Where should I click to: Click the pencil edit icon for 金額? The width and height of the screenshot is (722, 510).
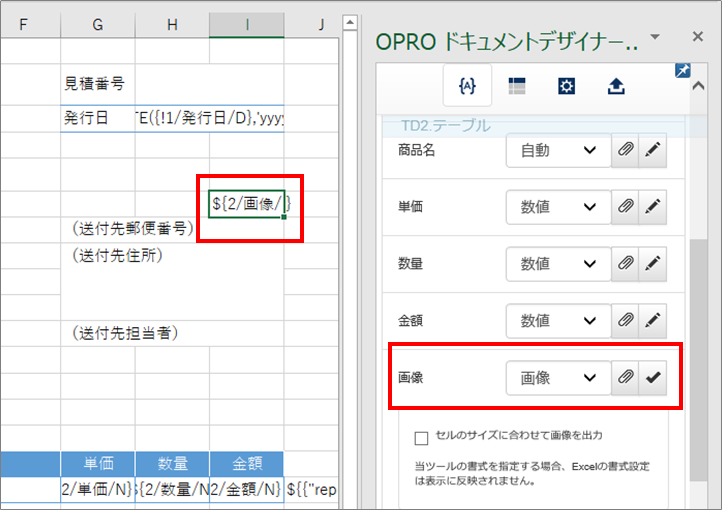(652, 321)
